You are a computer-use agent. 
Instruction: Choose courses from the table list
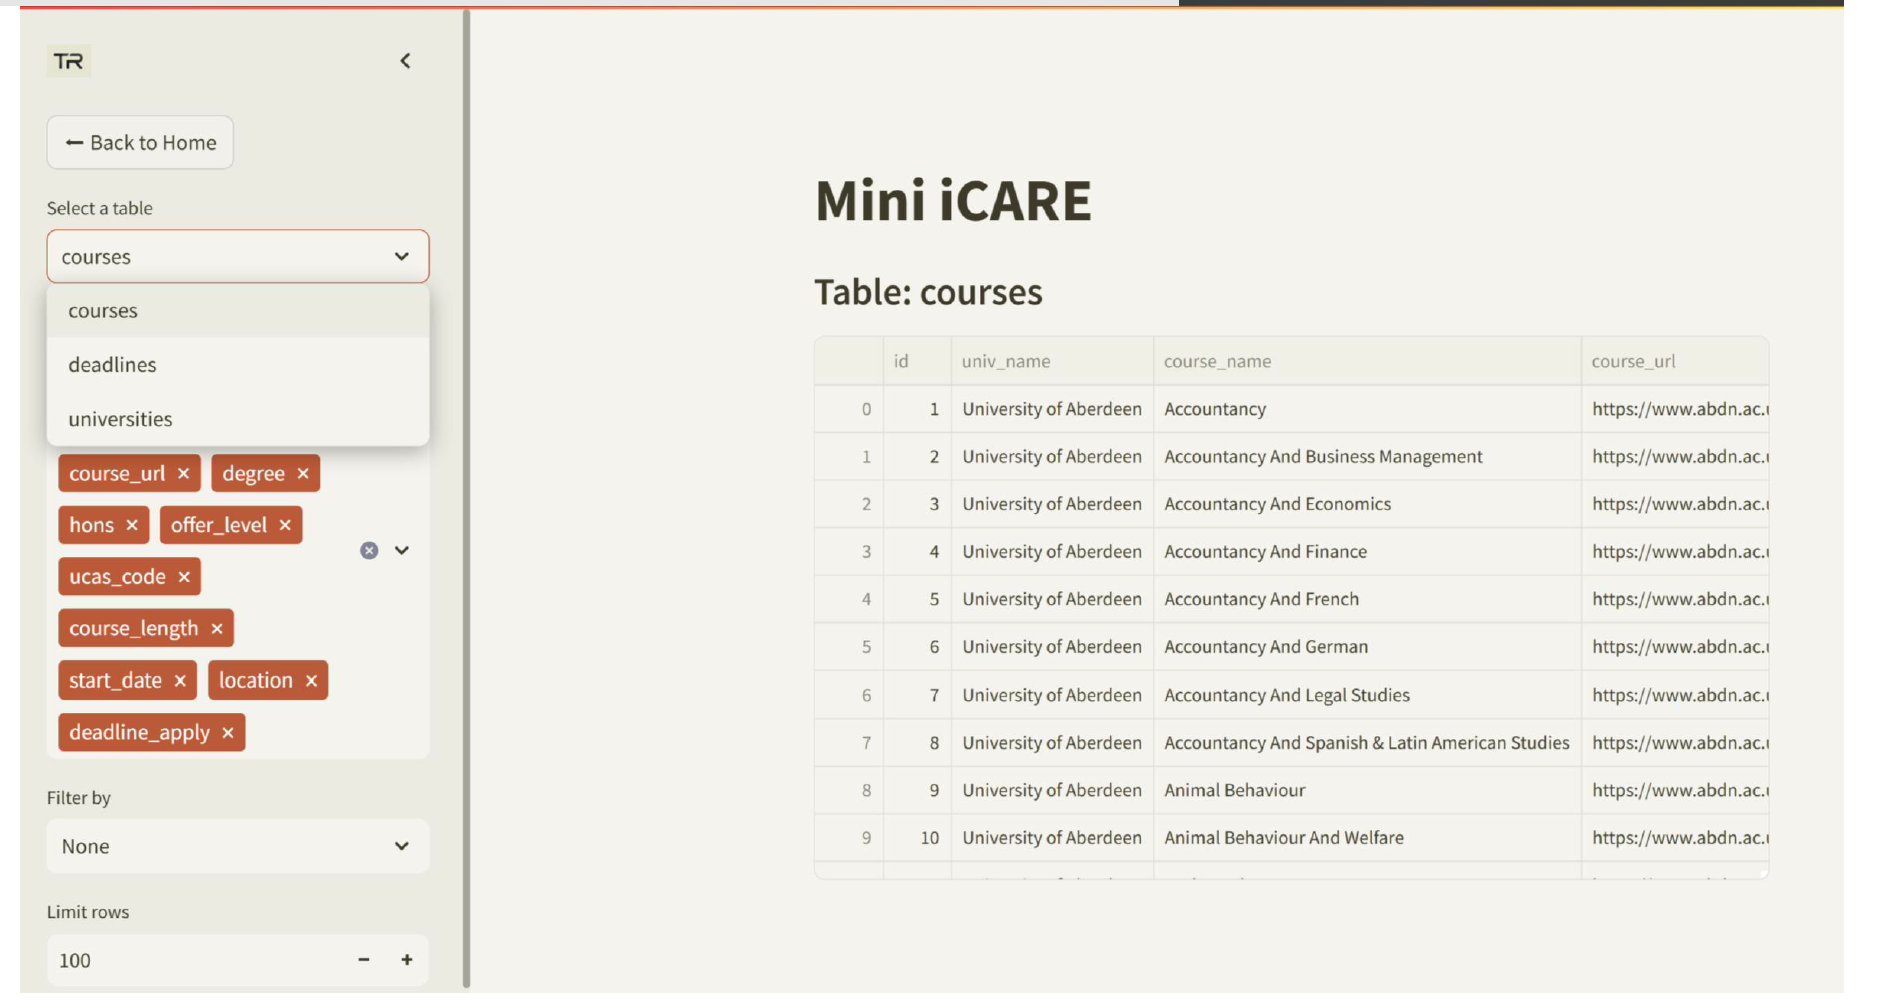103,311
